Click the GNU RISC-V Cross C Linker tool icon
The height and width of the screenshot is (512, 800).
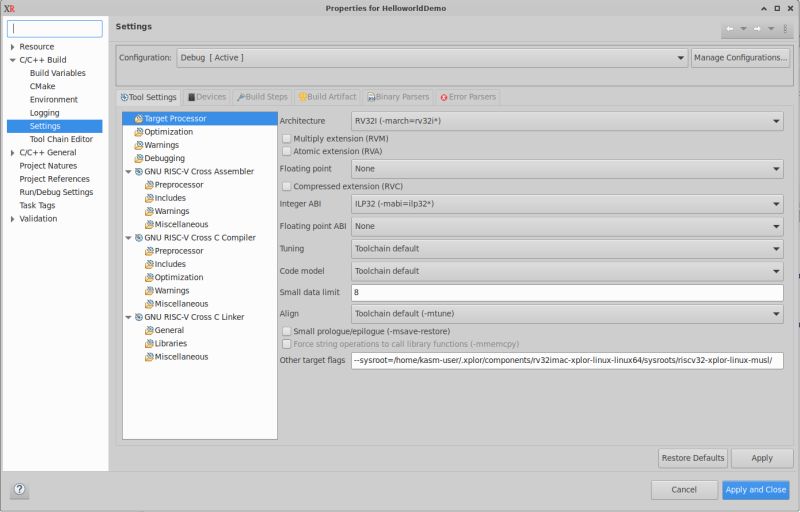click(138, 317)
